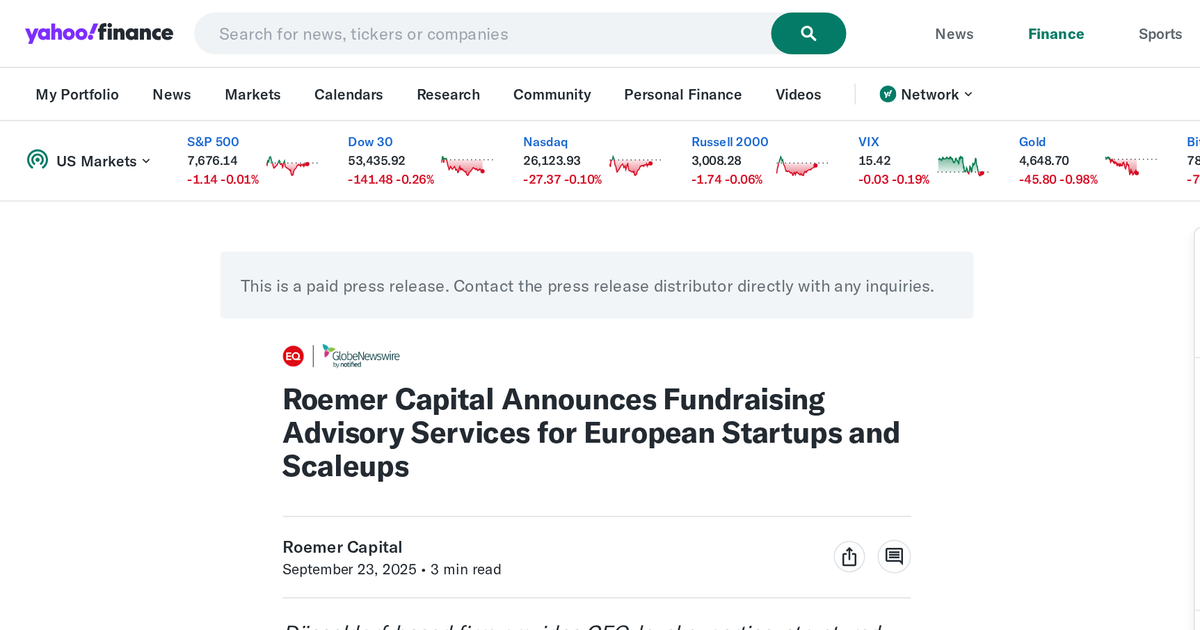Click S&P 500 price 7,676.14

(x=212, y=161)
